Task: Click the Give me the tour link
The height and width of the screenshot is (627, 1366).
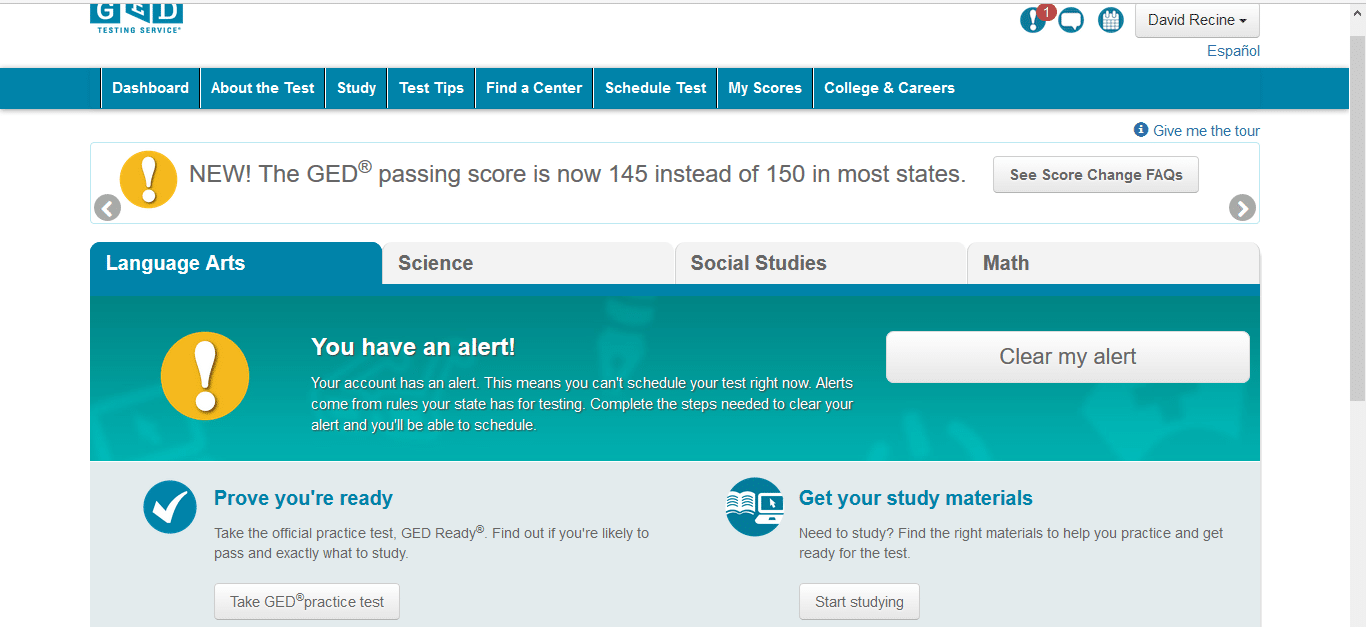Action: coord(1206,131)
